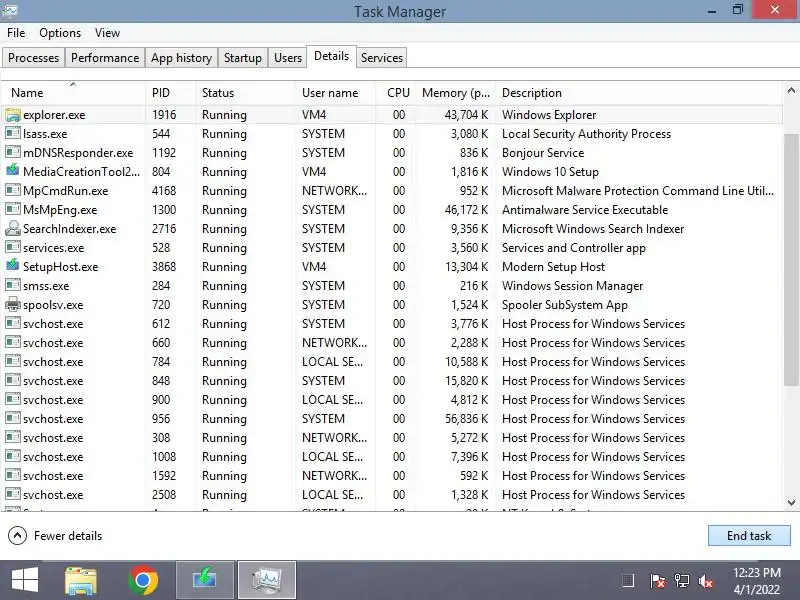Open the Windows Start button

coord(24,580)
